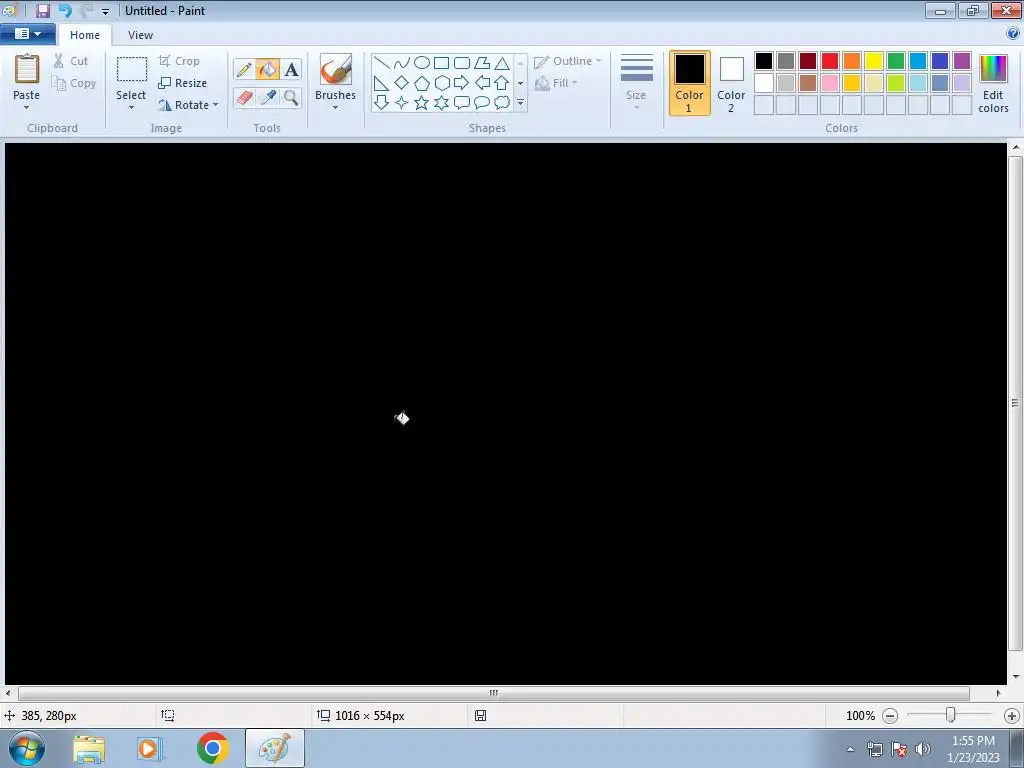The image size is (1024, 768).
Task: Switch to the View ribbon tab
Action: point(140,35)
